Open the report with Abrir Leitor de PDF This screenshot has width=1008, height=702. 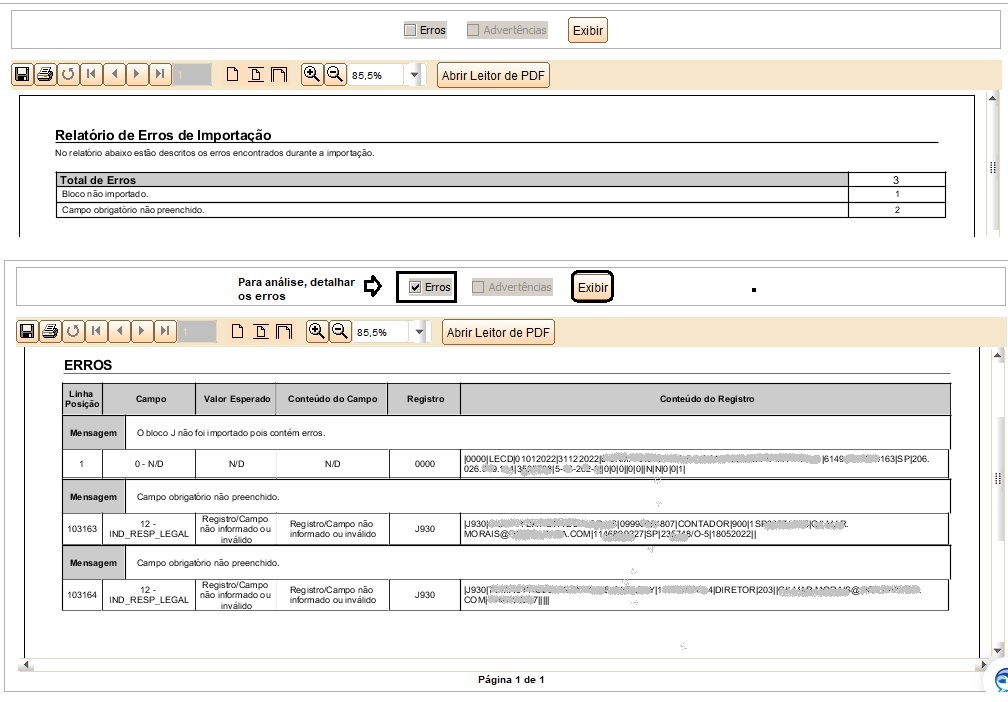tap(492, 75)
